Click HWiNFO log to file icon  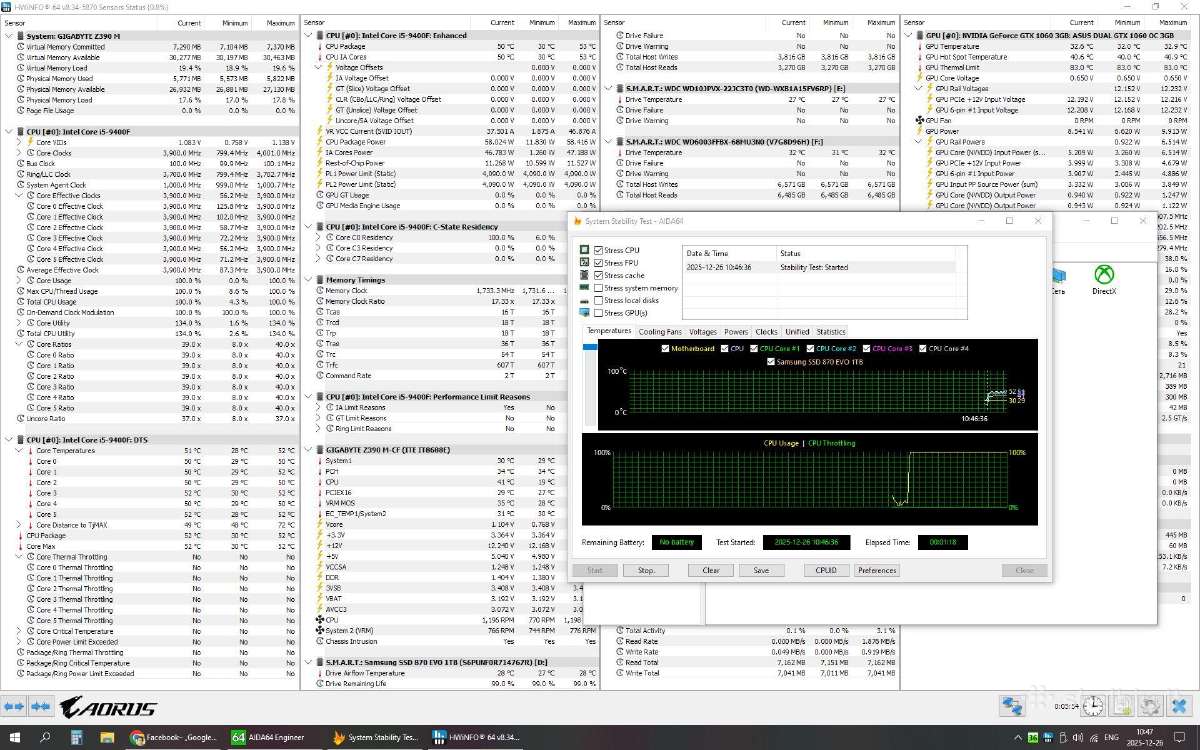coord(1124,706)
